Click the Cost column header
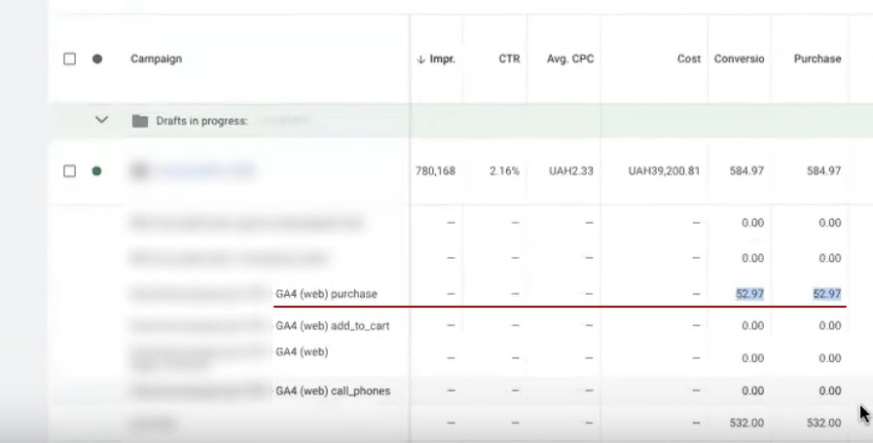The image size is (873, 443). tap(688, 59)
